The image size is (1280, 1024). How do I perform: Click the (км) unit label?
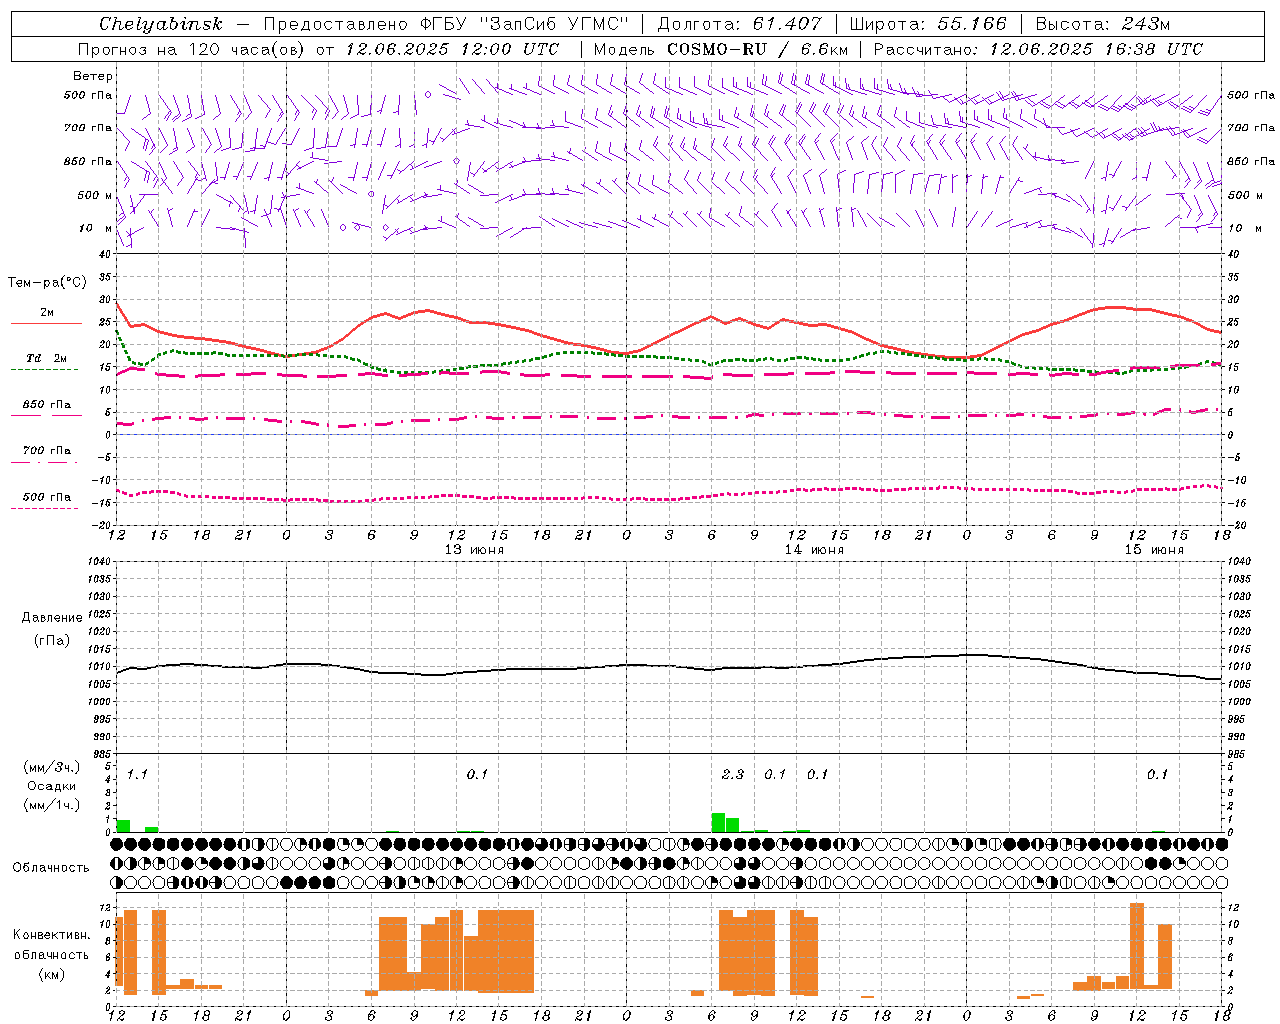coord(52,974)
